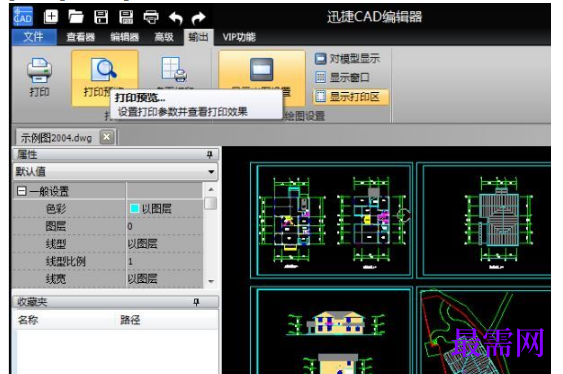Click the Save As floppy icon
The height and width of the screenshot is (374, 563).
click(x=126, y=17)
